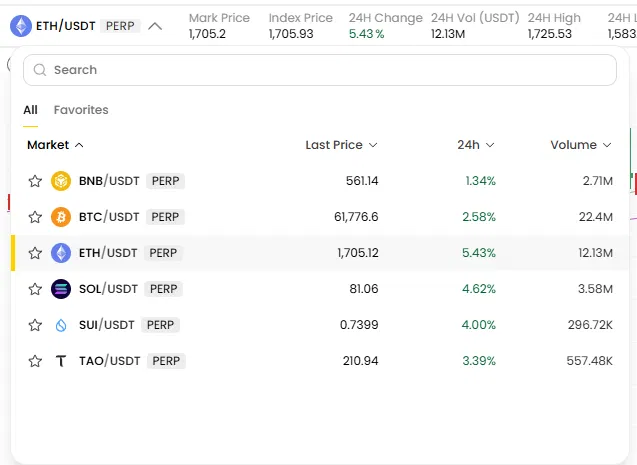Click SOL last price 81.06
Image resolution: width=637 pixels, height=465 pixels.
coord(364,289)
